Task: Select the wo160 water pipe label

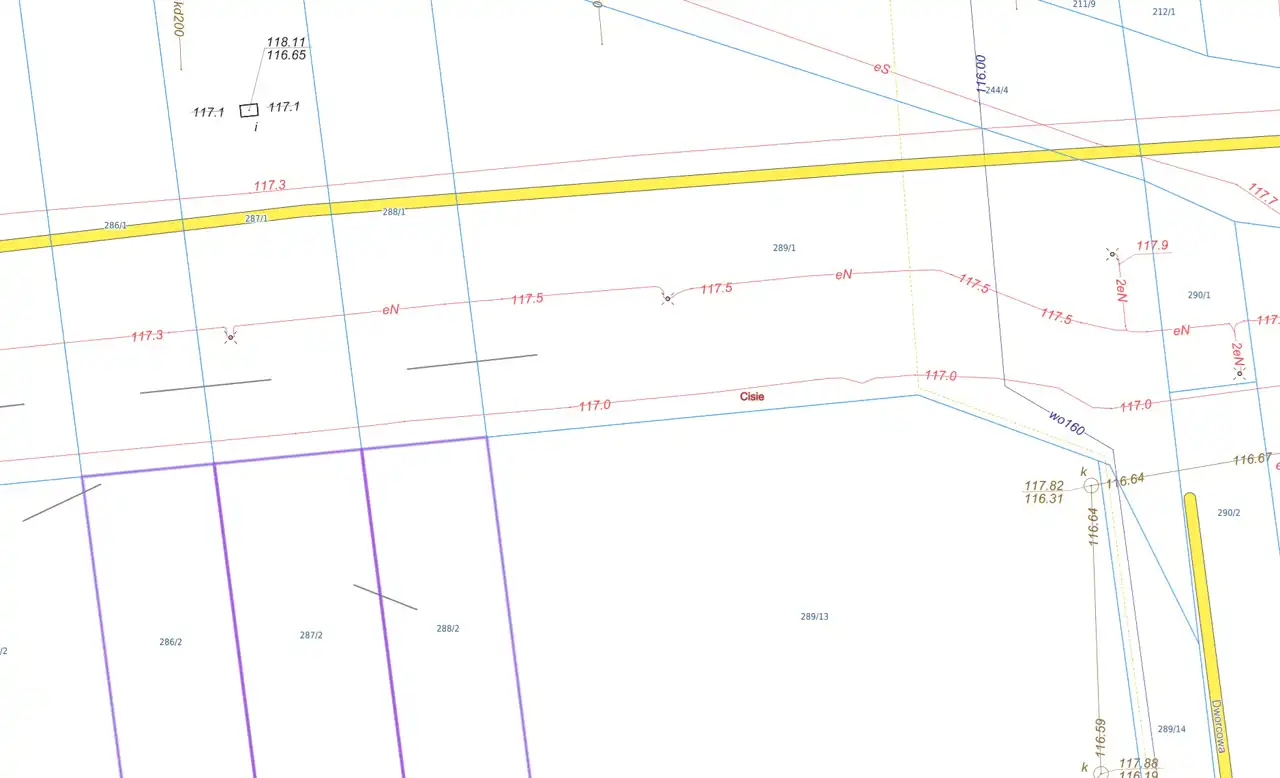Action: [x=1066, y=423]
